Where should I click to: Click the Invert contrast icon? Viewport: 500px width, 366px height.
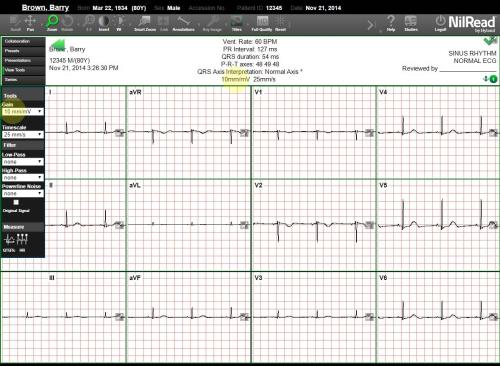coord(104,23)
